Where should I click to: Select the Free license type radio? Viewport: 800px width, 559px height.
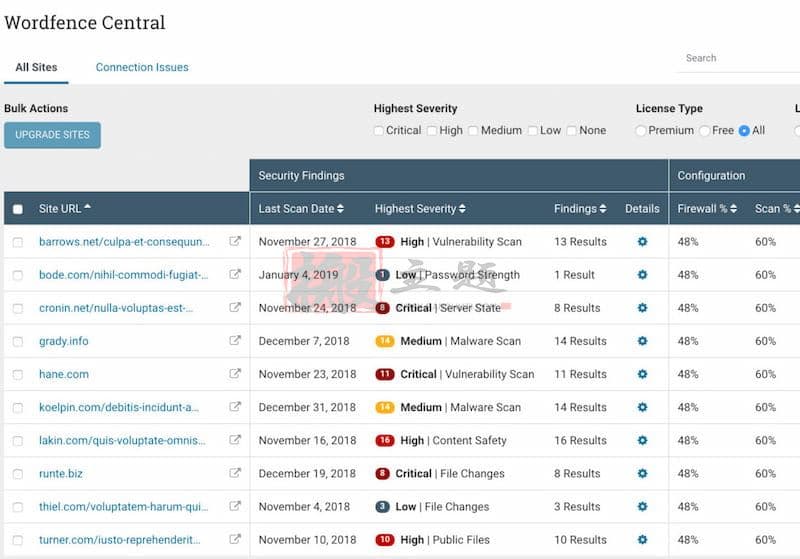tap(705, 131)
